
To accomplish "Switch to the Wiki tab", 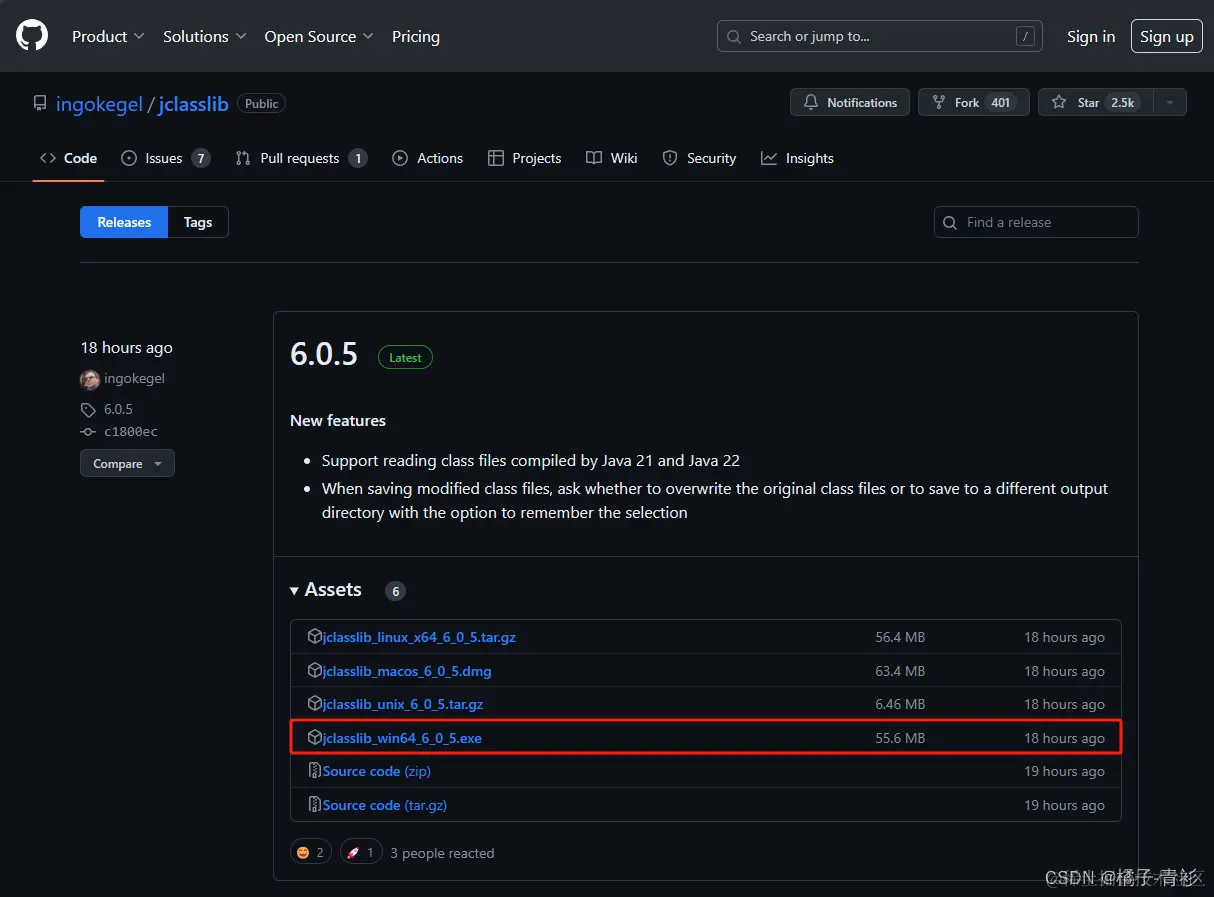I will click(x=612, y=158).
